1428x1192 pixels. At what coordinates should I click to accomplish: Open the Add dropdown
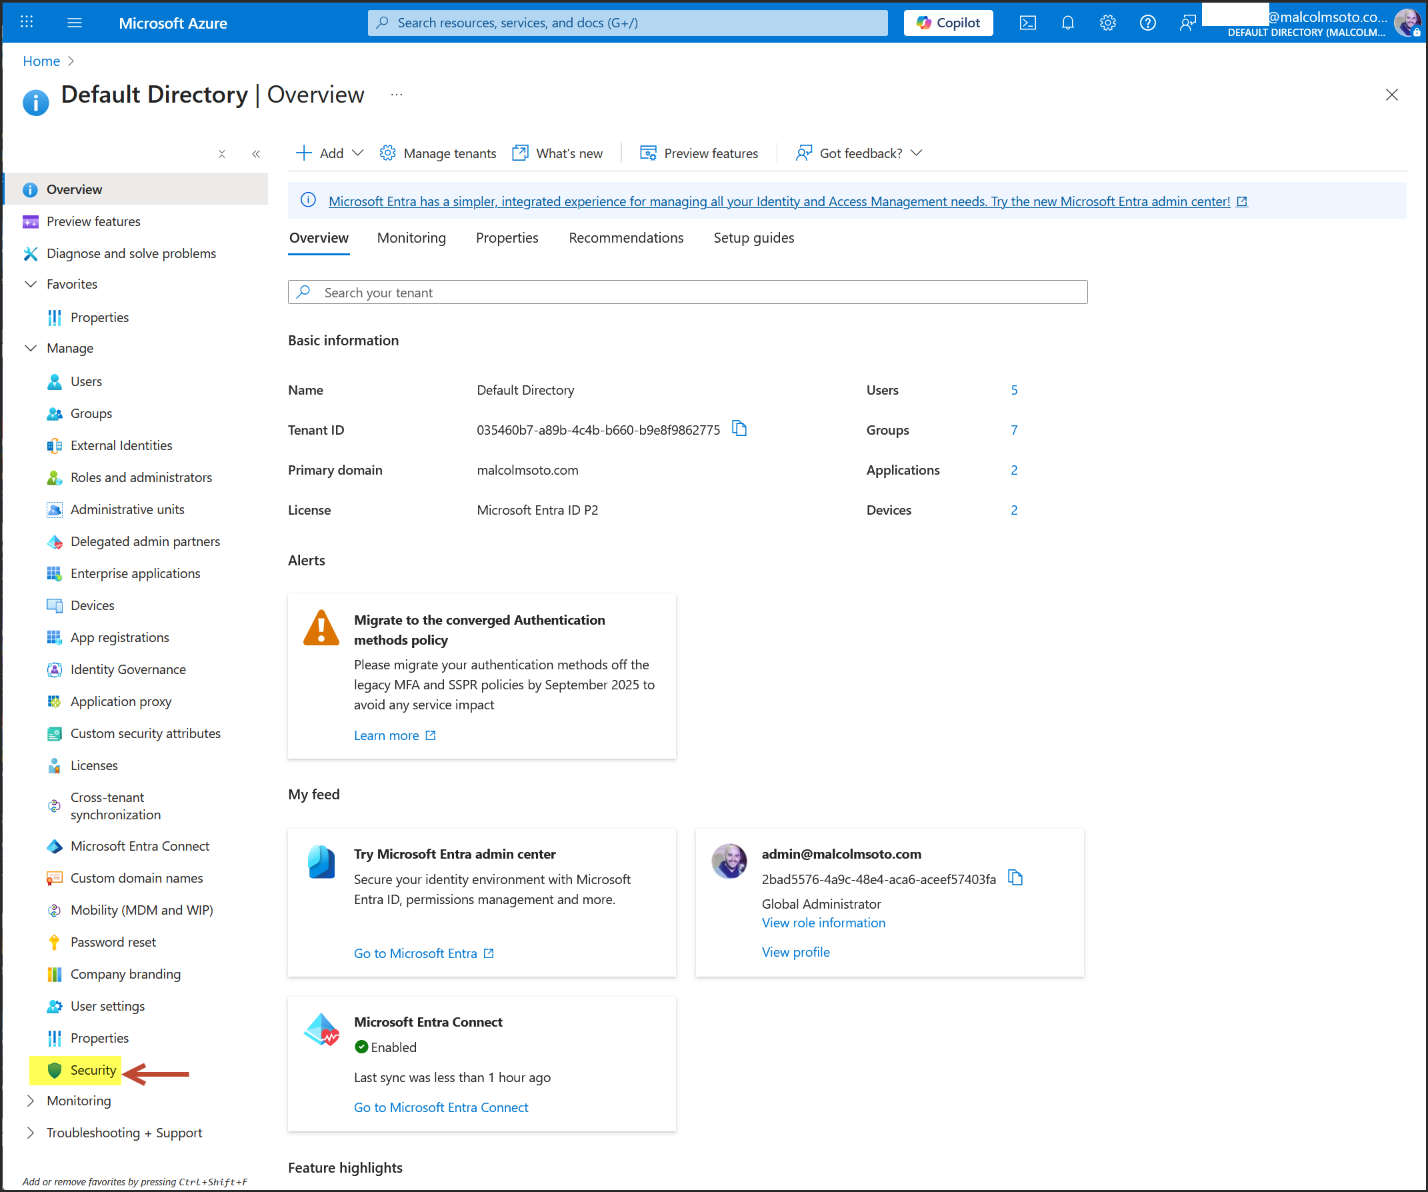[x=330, y=153]
